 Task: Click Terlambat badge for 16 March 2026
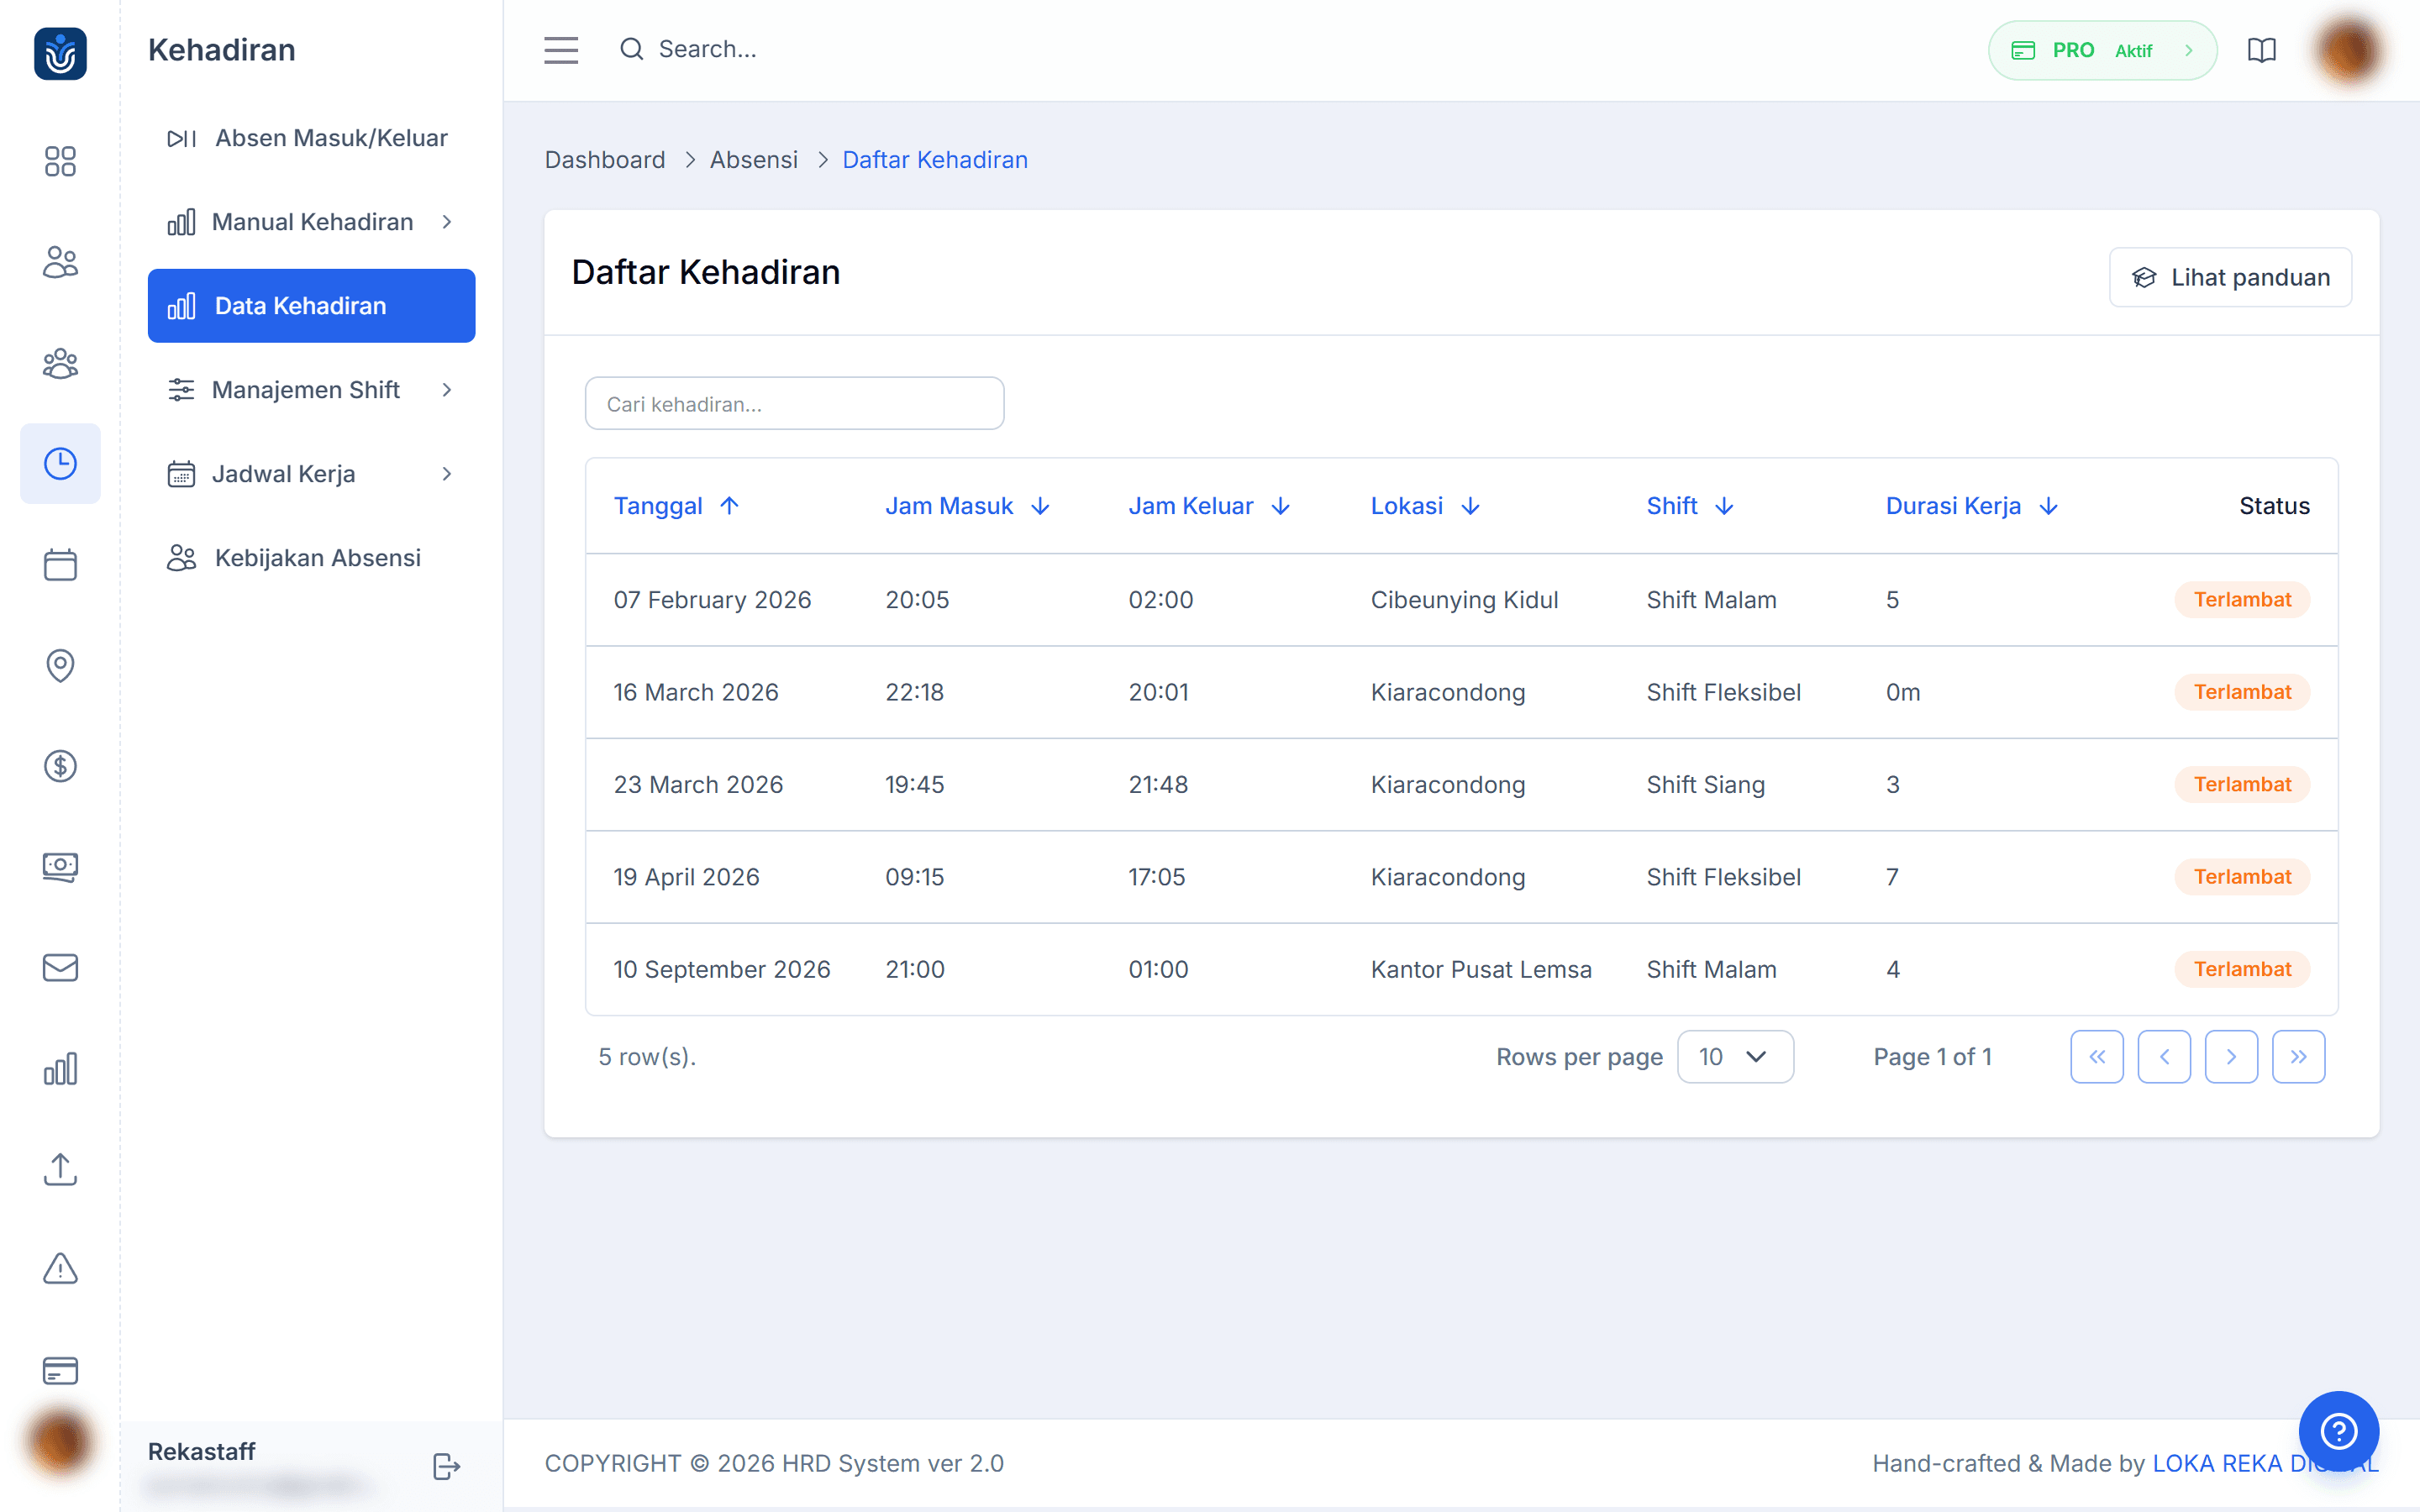click(x=2242, y=692)
